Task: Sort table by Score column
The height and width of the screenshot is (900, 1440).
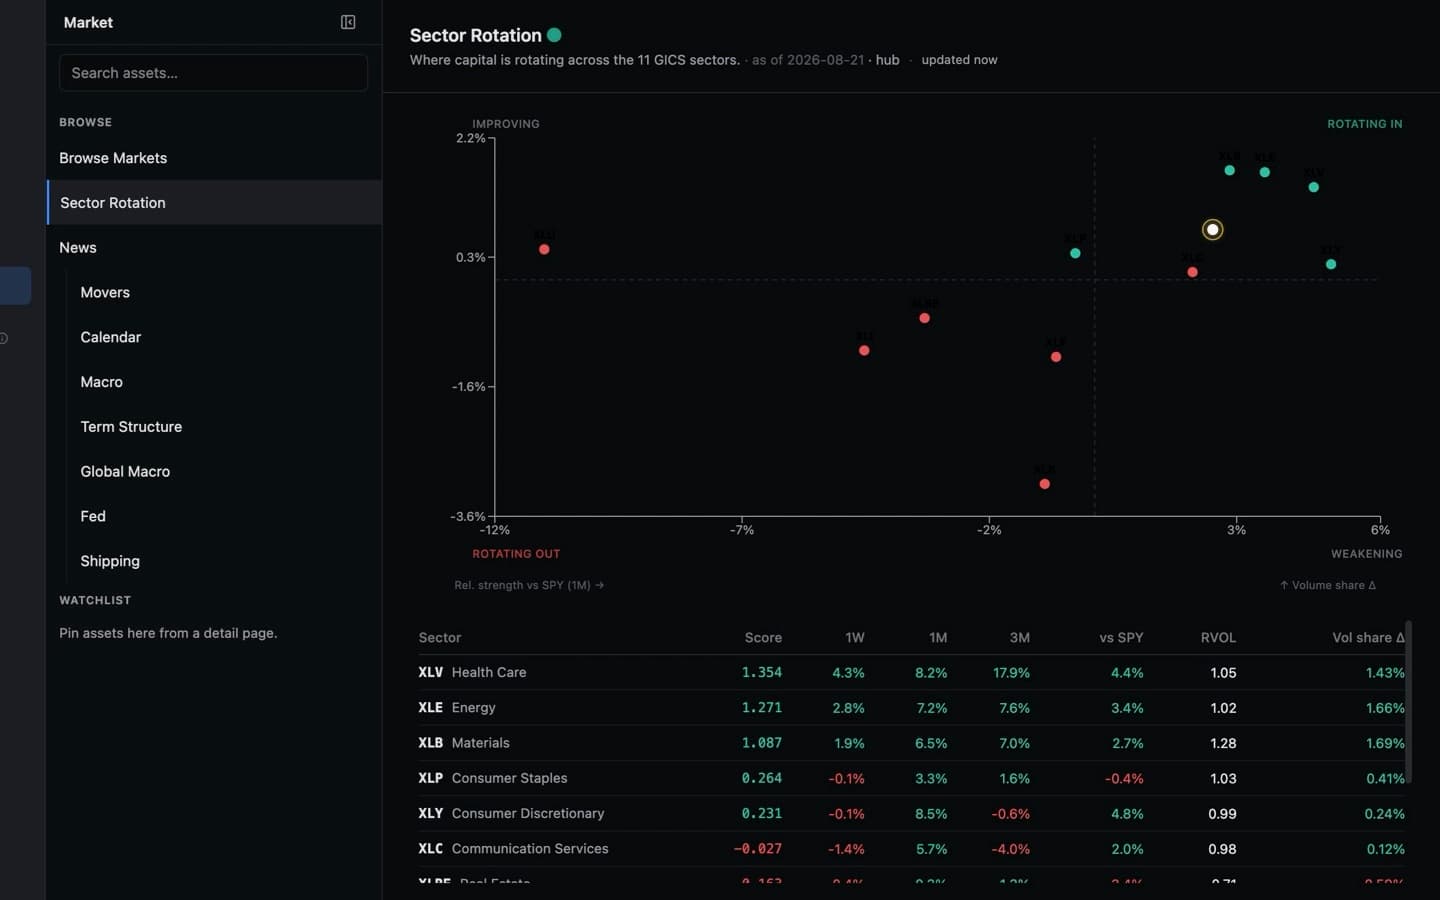Action: pos(763,637)
